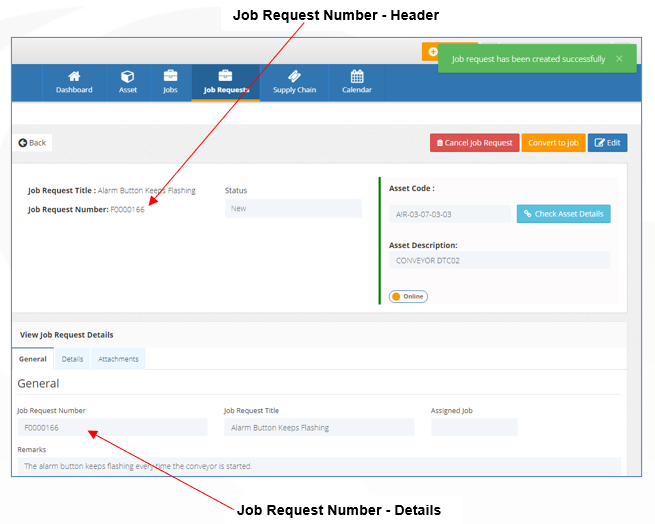Click the Asset Code field AIR-03-07-03-03
This screenshot has width=655, height=524.
tap(450, 214)
